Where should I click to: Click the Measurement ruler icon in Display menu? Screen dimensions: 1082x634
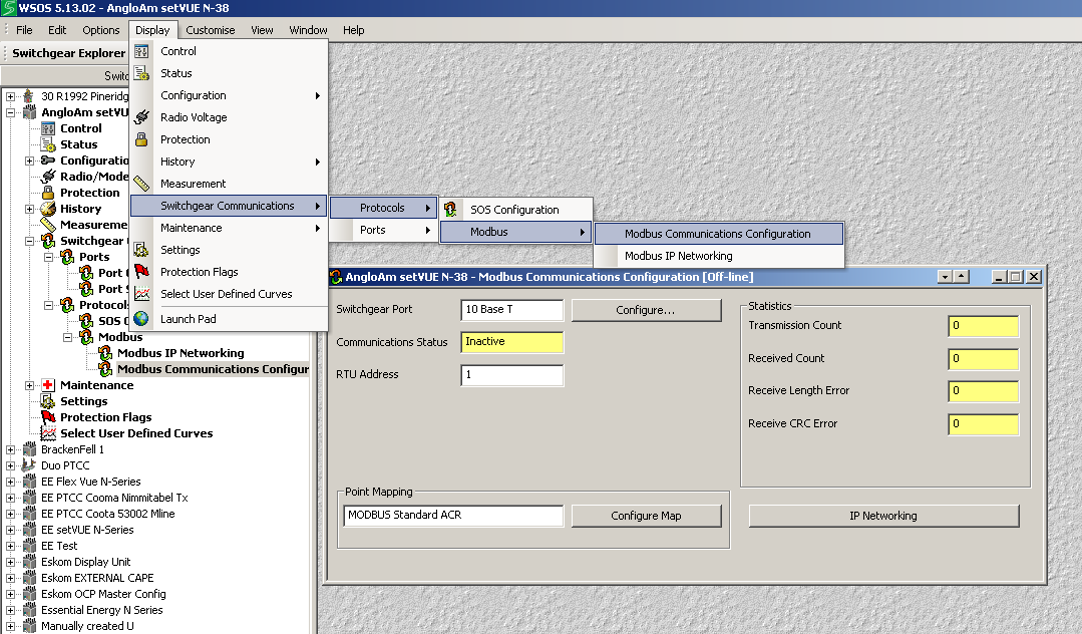[x=141, y=184]
